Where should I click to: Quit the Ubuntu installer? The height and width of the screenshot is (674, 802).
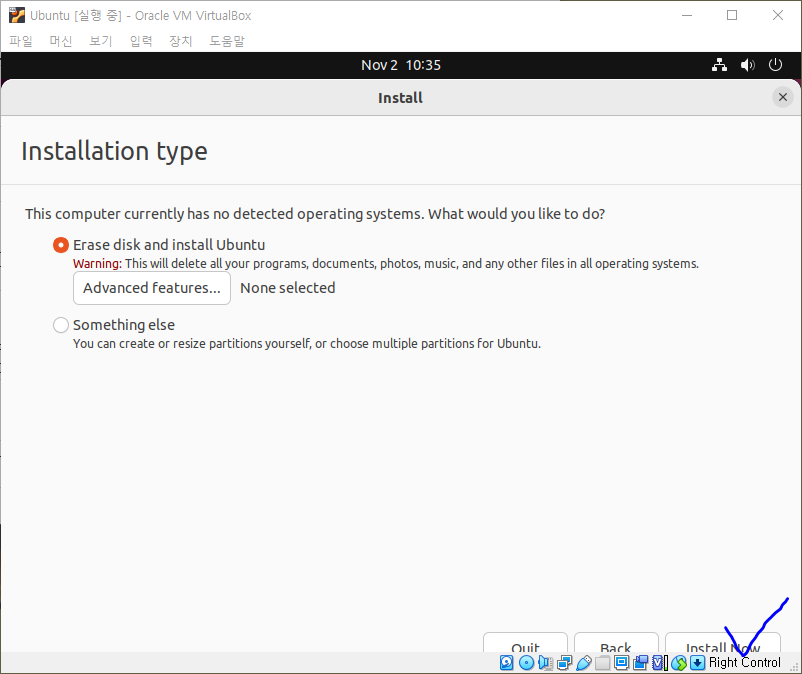tap(525, 643)
